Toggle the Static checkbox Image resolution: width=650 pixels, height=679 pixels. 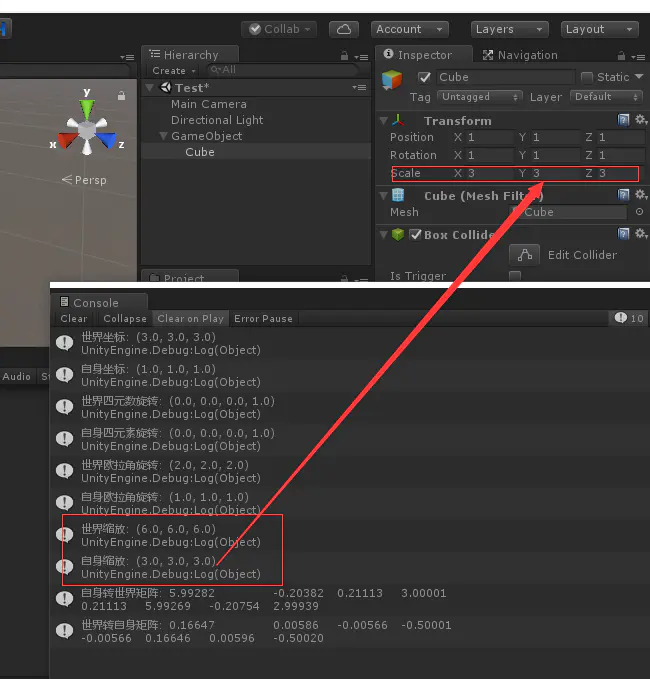[587, 78]
